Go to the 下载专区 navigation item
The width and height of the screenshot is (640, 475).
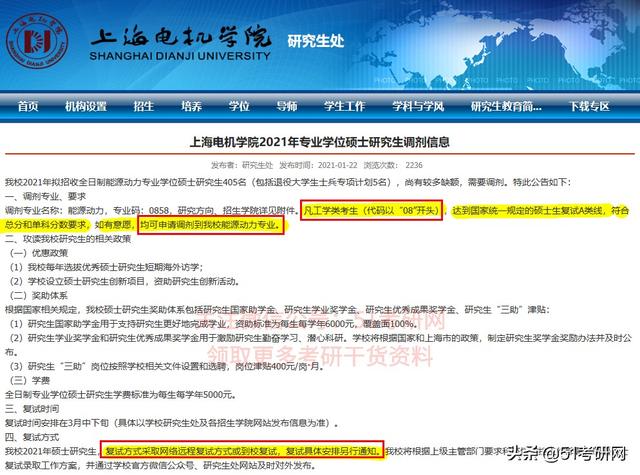click(x=589, y=107)
